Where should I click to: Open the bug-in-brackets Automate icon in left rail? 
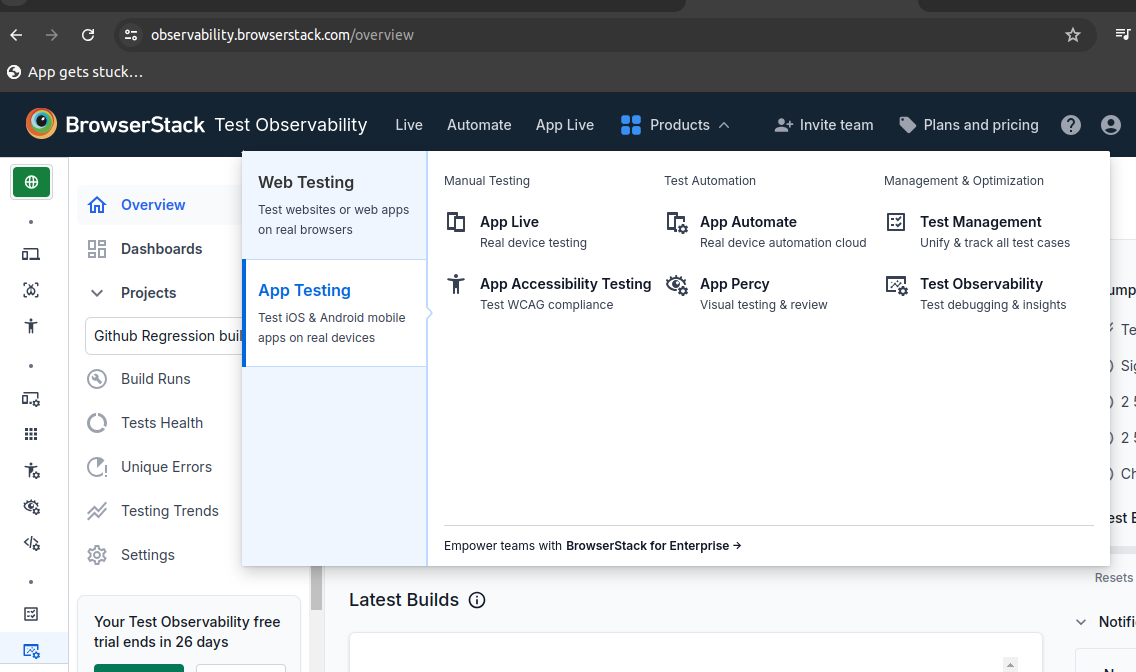(x=30, y=290)
